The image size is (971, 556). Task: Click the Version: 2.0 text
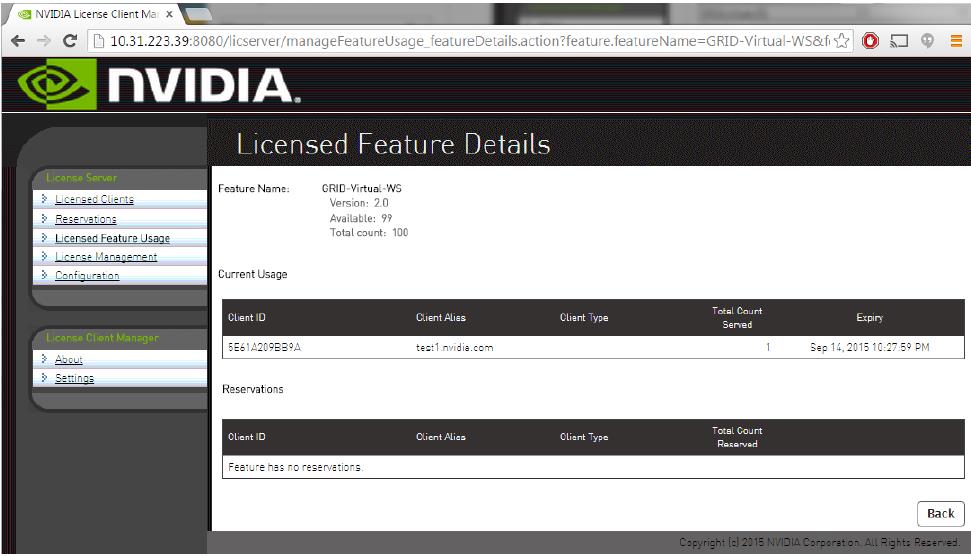point(359,203)
